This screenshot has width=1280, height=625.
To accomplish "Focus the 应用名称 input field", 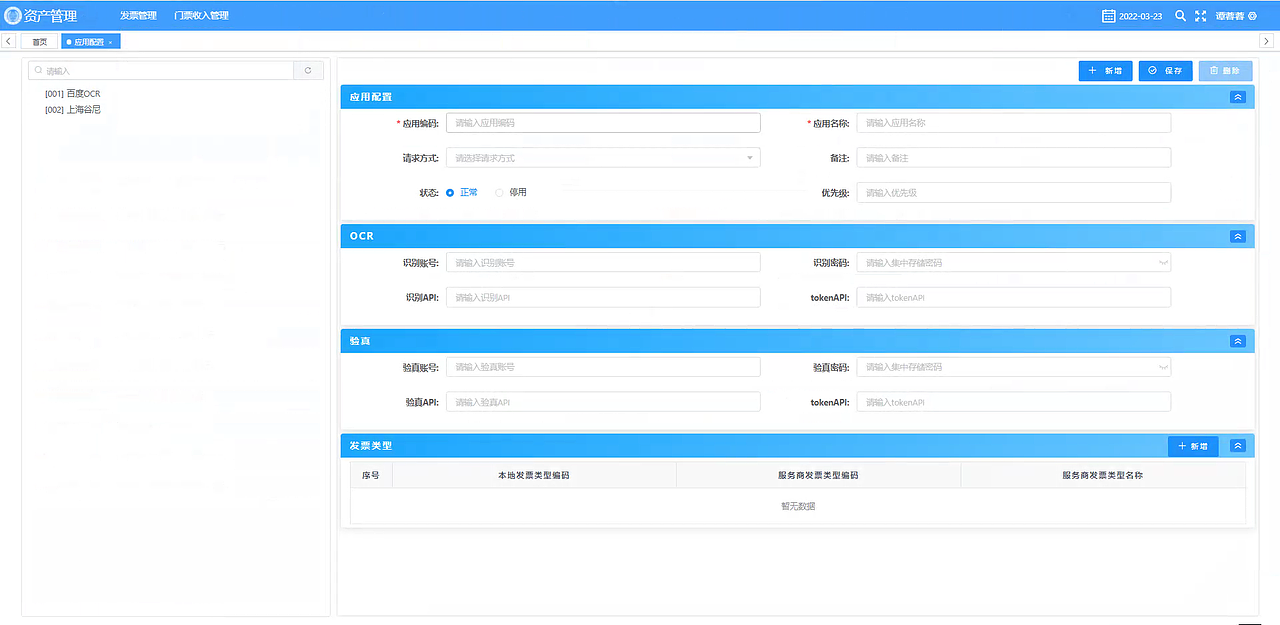I will [1014, 123].
